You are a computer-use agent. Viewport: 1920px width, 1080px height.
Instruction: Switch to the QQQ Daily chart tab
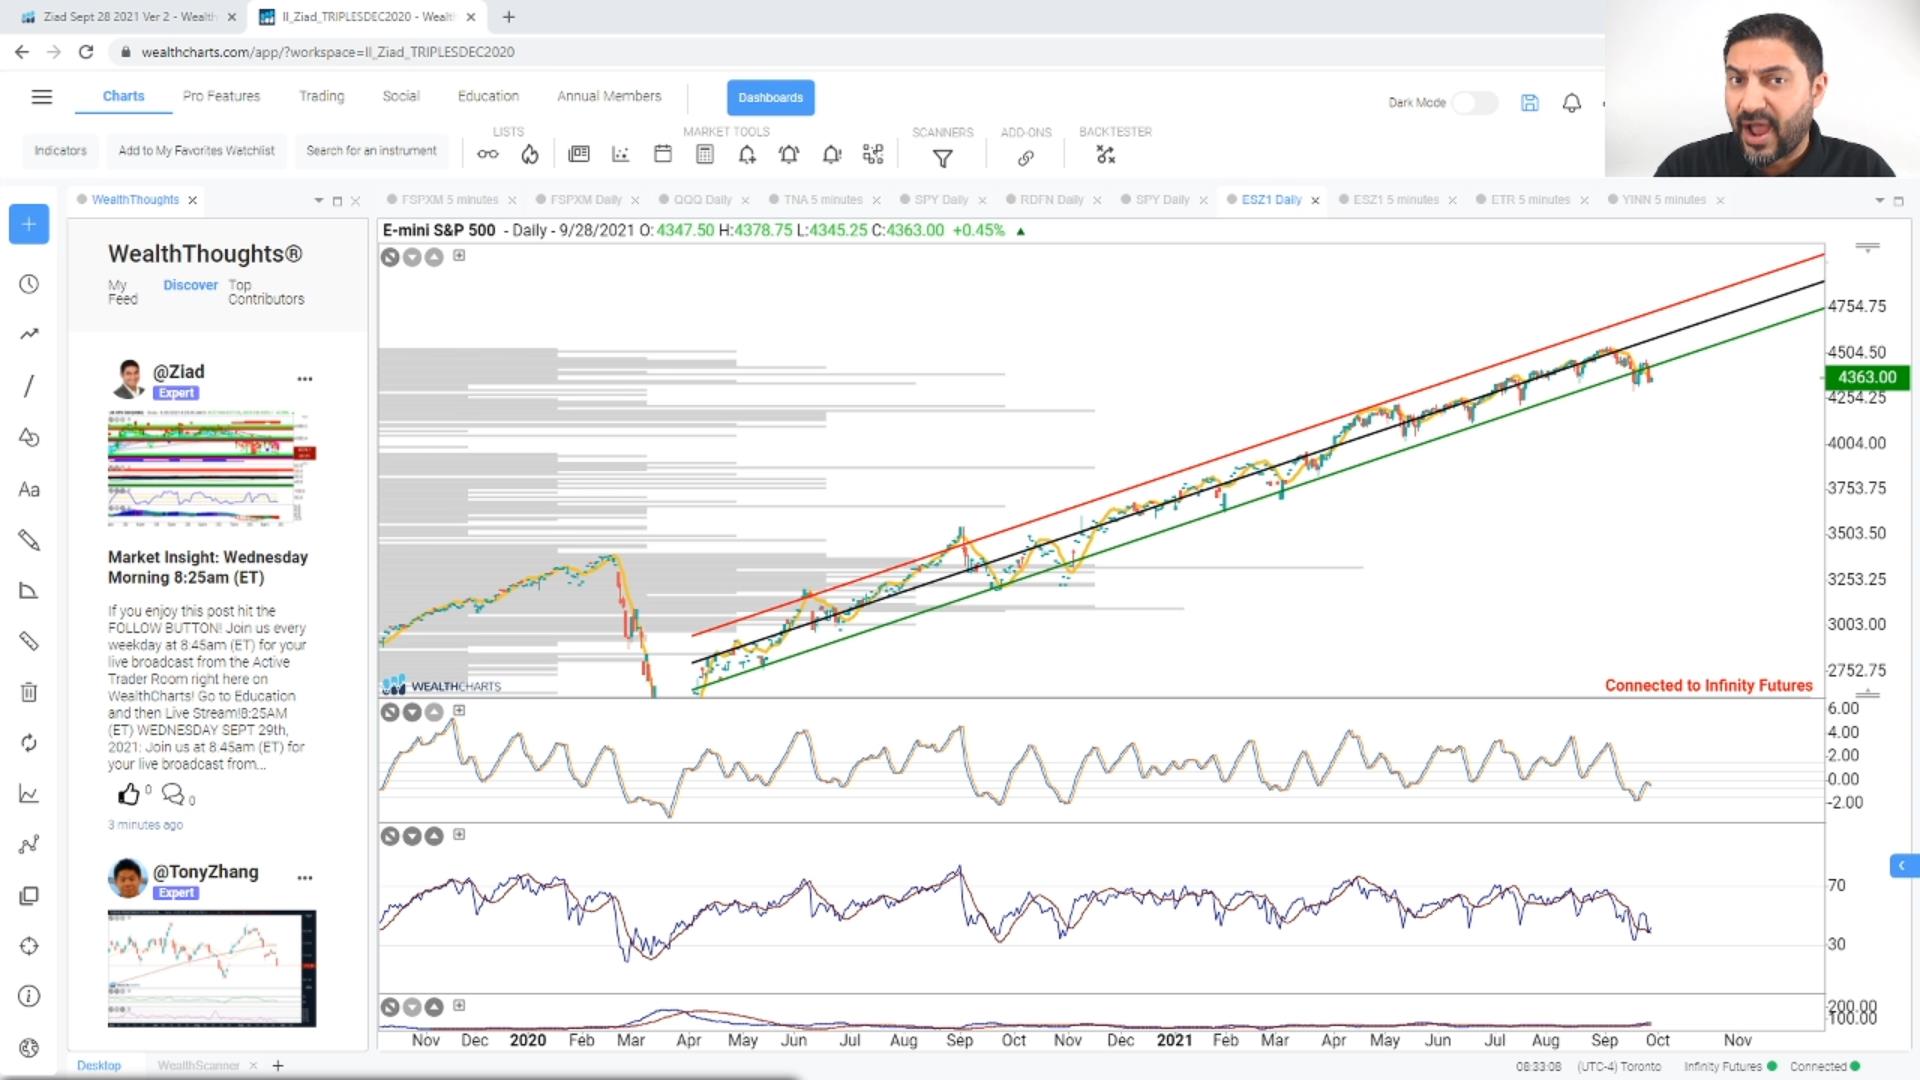coord(703,200)
